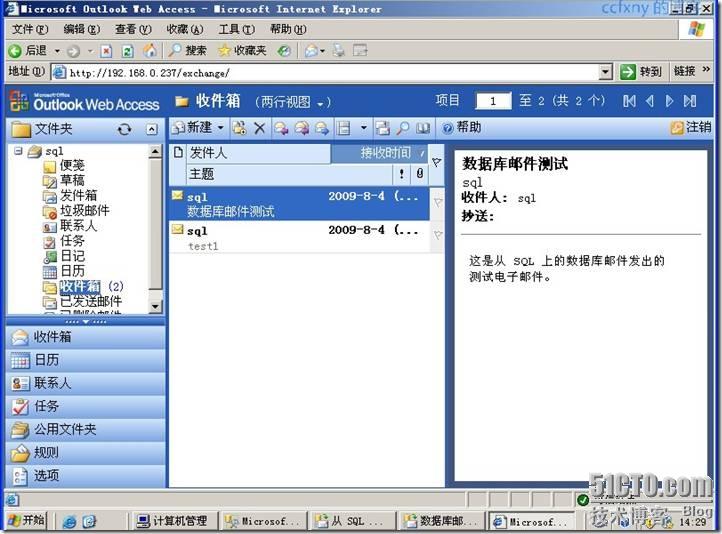Click the flag column header icon

(437, 162)
